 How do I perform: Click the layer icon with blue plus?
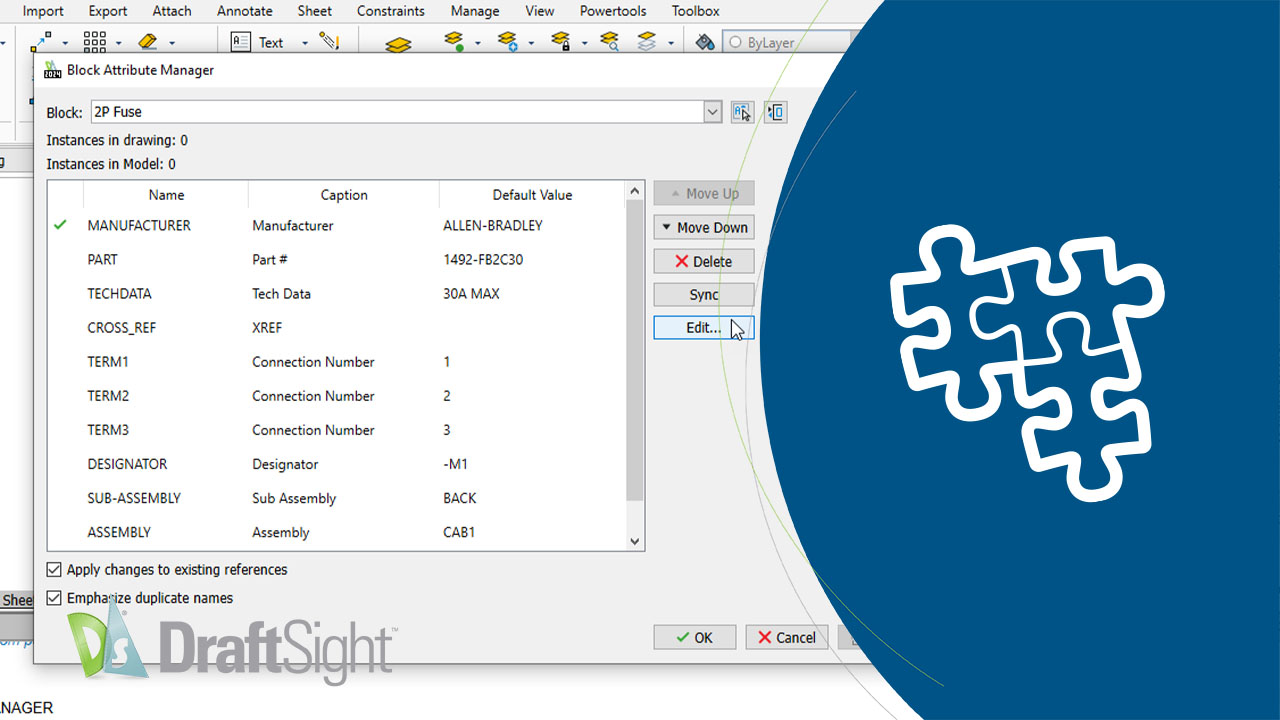[507, 42]
